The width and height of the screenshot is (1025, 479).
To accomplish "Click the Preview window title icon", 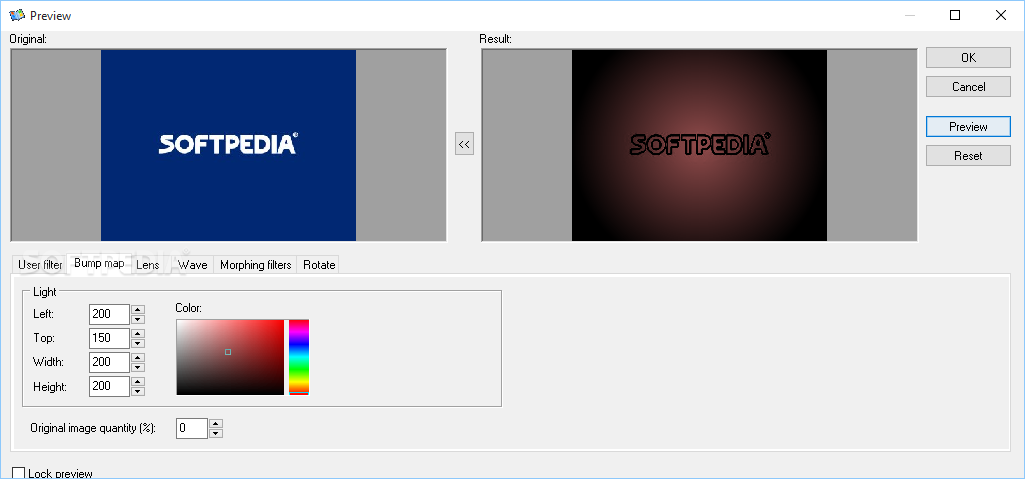I will [16, 15].
